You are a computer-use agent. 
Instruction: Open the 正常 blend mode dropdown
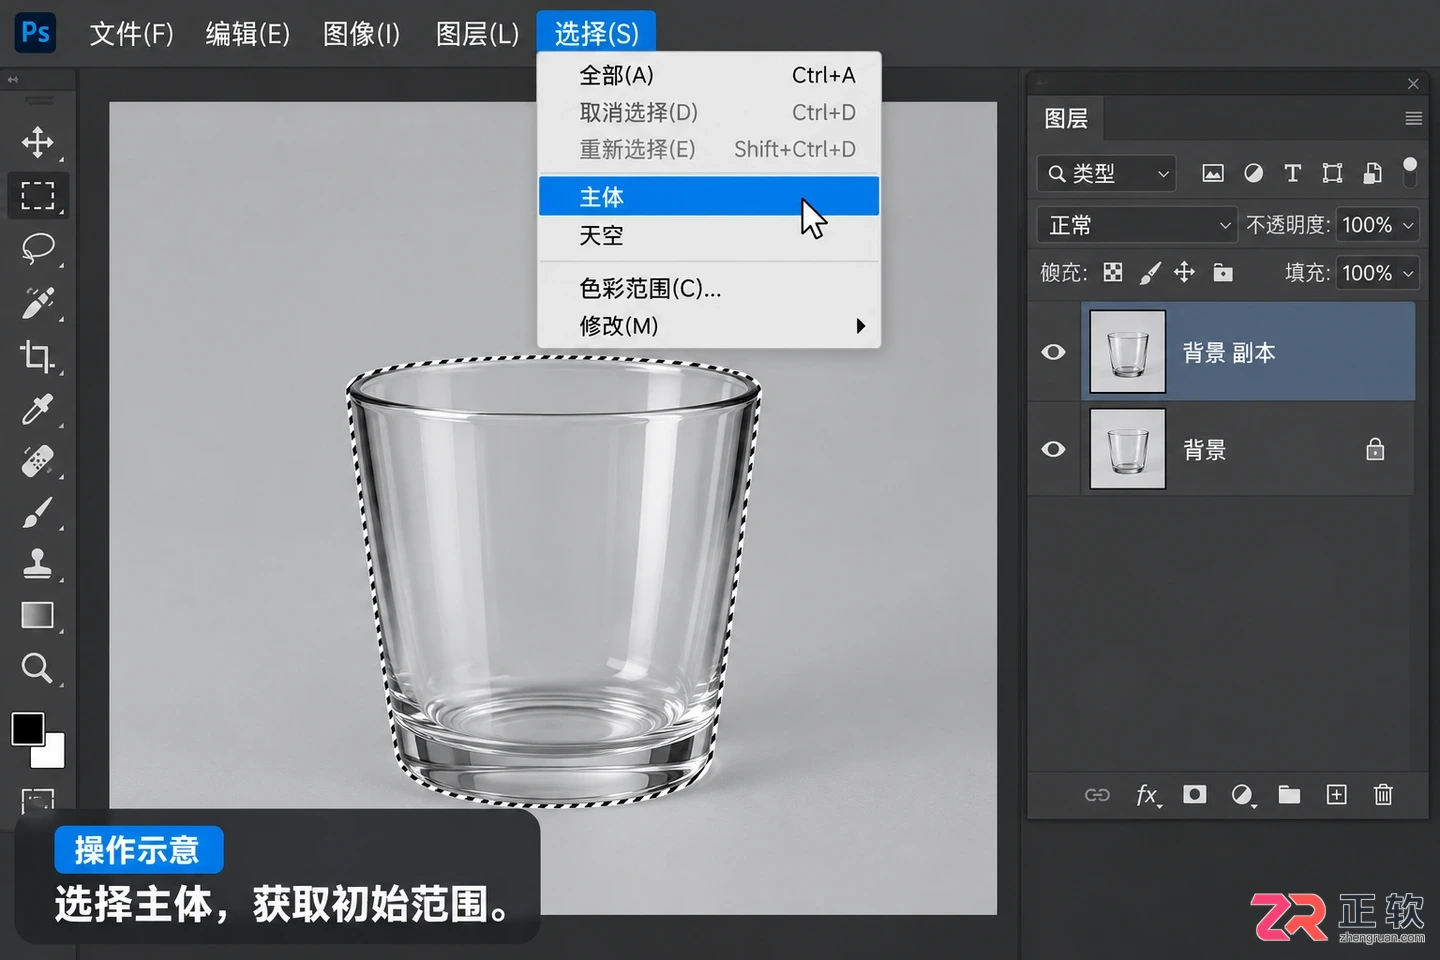1138,225
